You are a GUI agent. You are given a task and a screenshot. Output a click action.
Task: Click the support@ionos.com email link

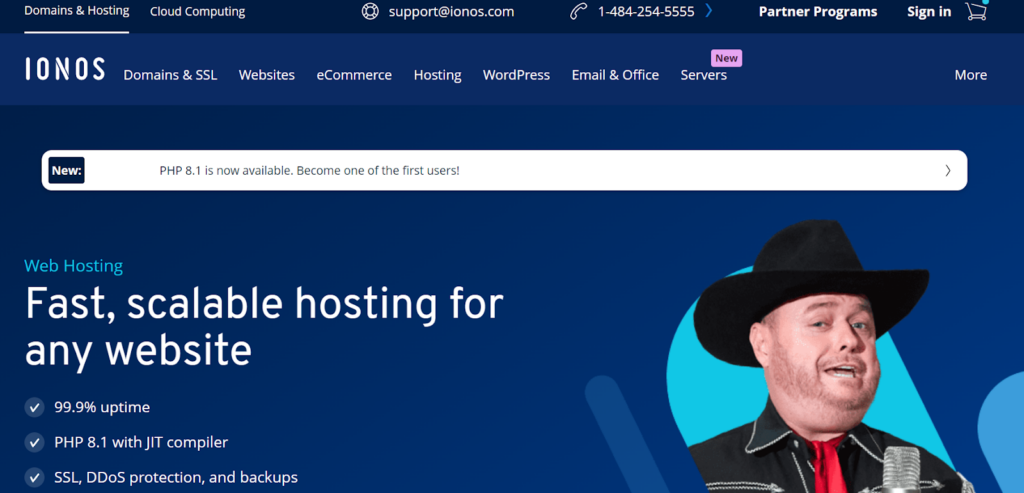(451, 12)
